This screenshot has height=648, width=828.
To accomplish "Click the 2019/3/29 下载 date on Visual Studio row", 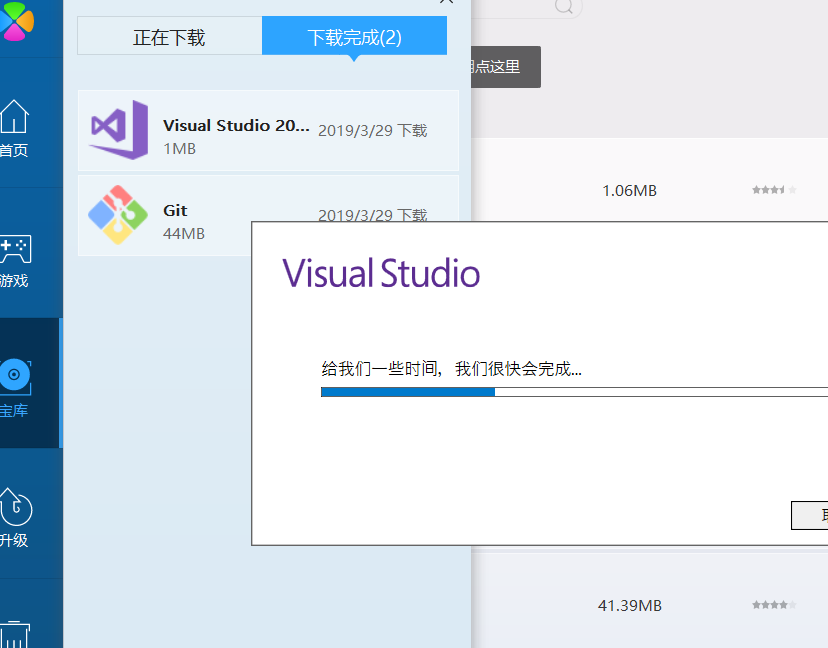I will [372, 130].
